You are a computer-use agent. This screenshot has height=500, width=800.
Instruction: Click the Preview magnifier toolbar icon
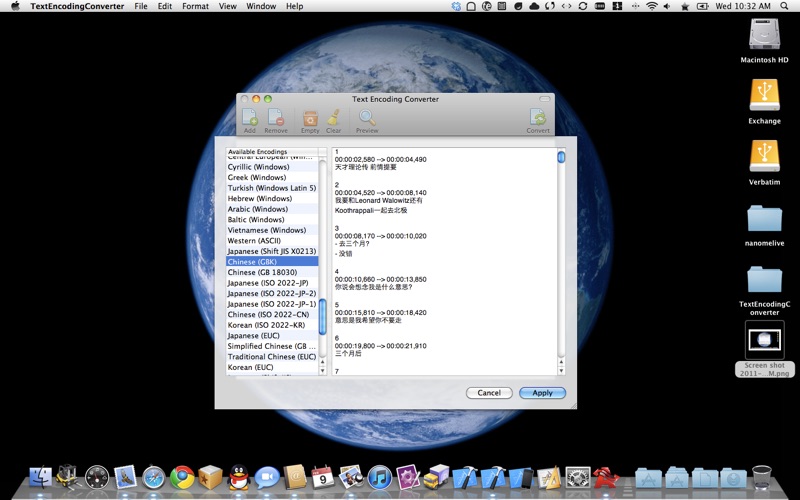367,118
